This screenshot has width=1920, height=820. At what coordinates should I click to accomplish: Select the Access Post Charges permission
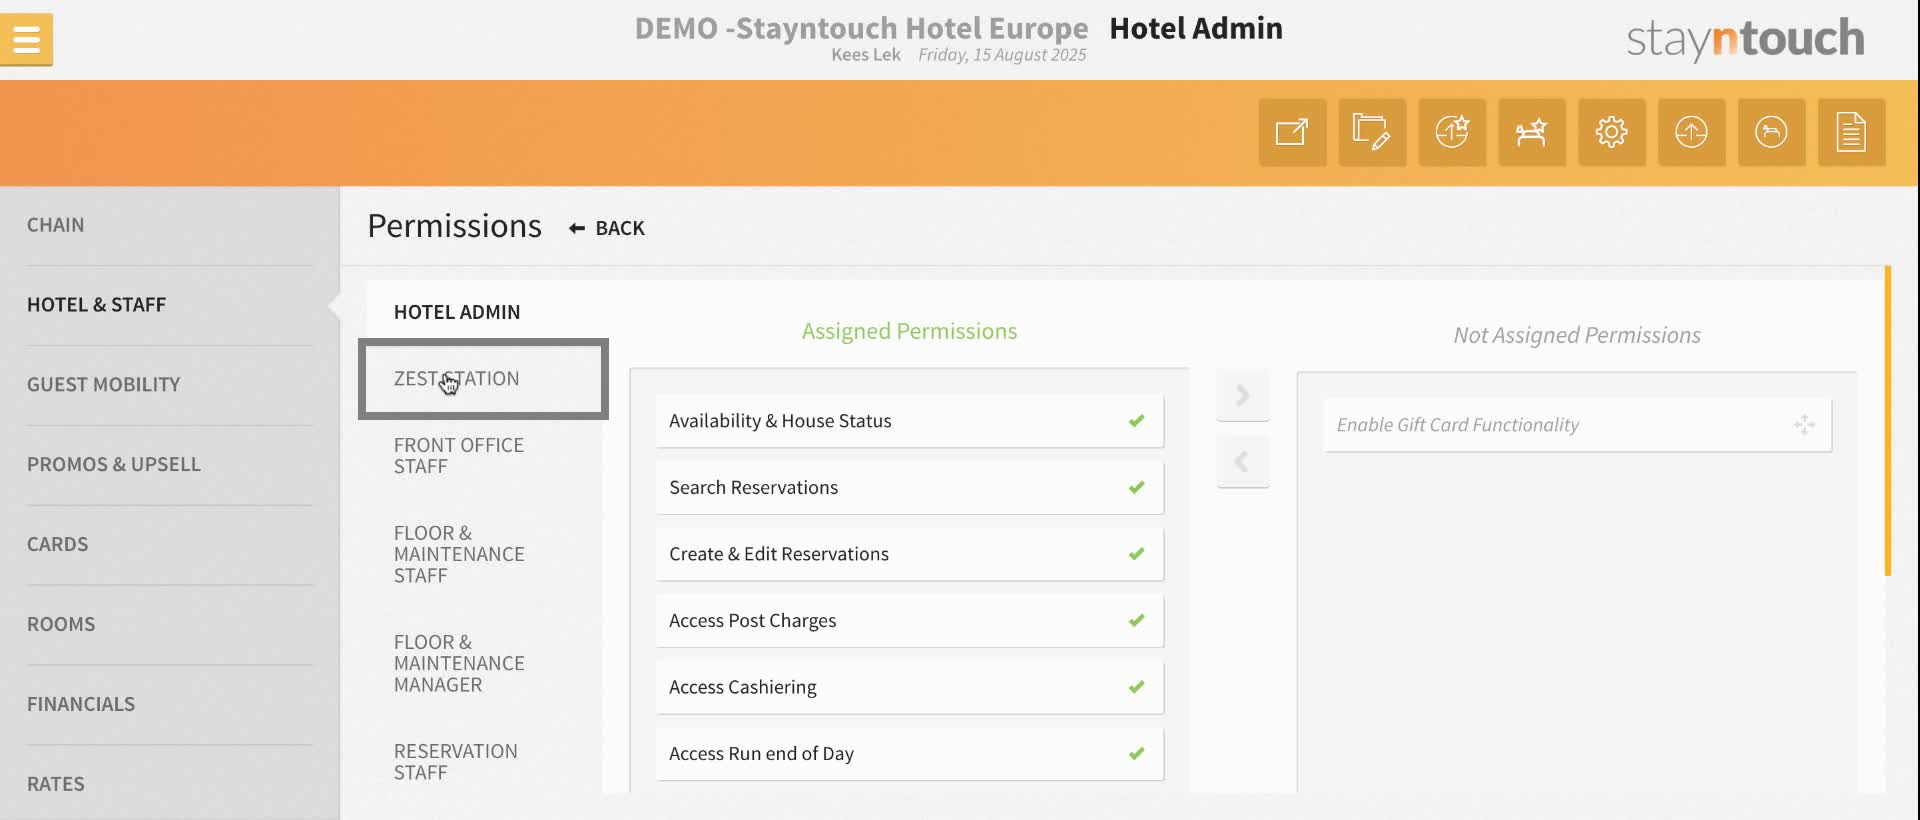click(x=909, y=621)
